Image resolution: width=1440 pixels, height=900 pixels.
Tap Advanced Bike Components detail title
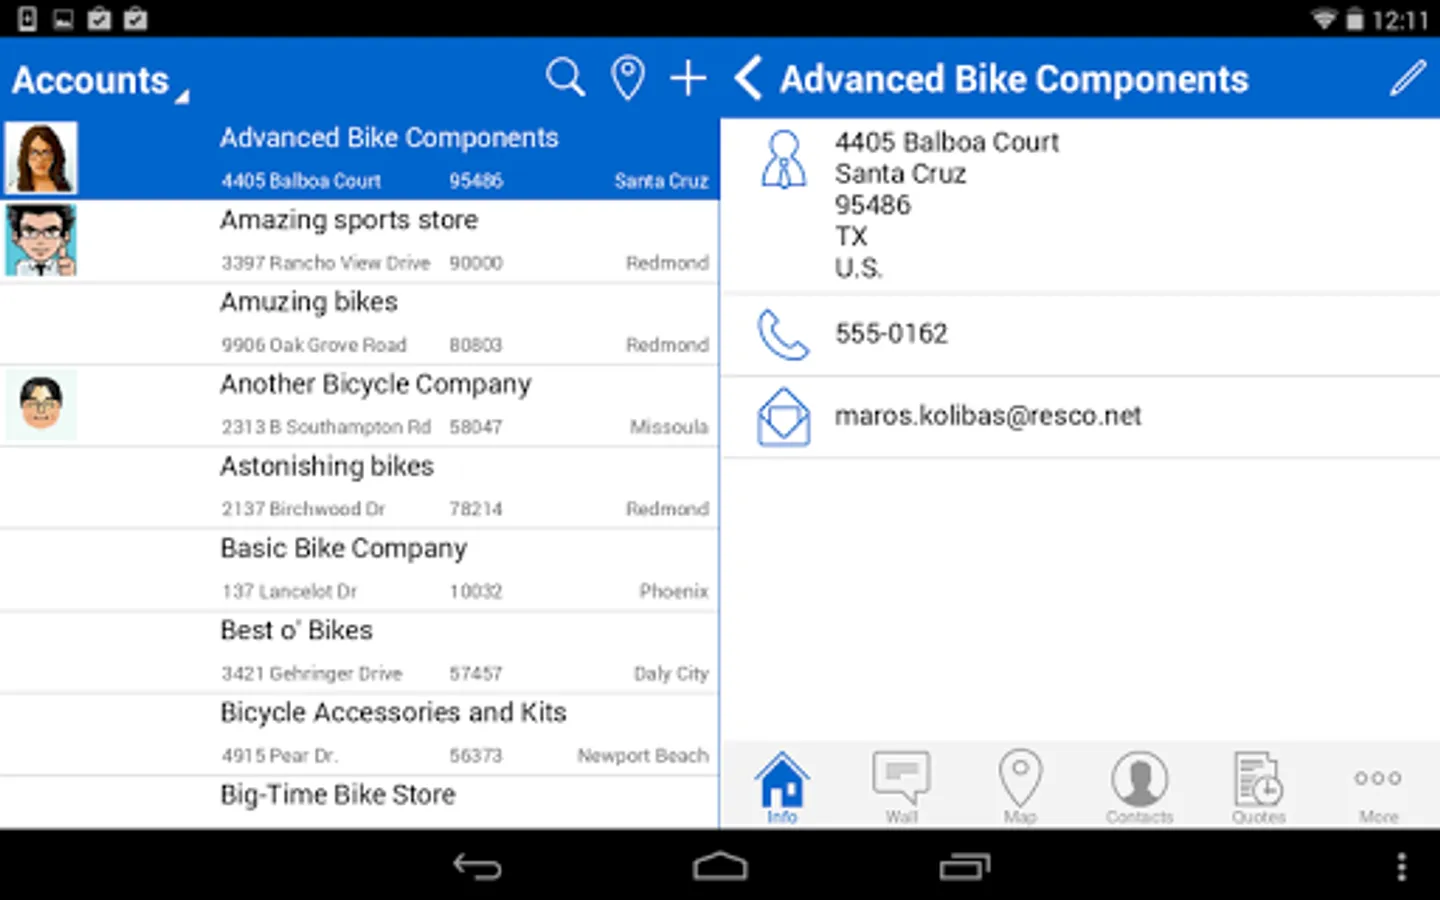1014,79
